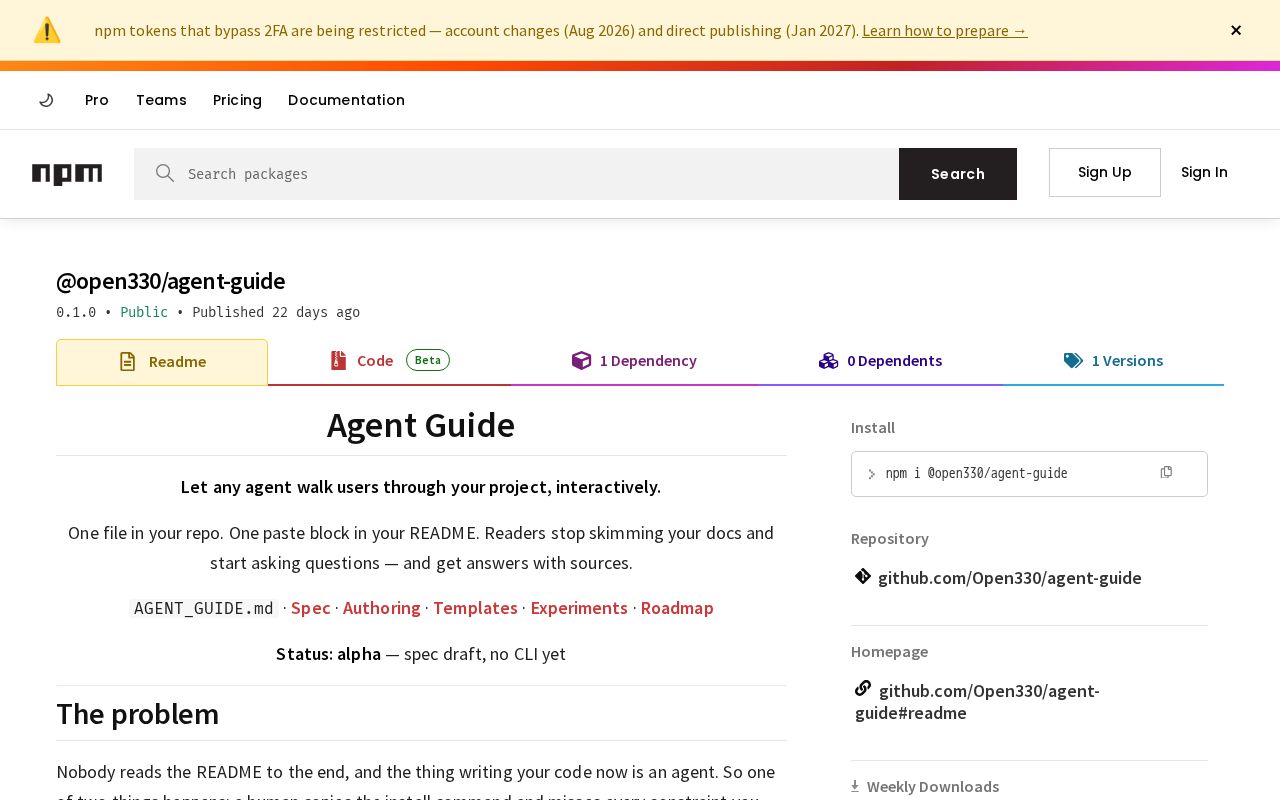Click the Beta badge on Code tab
Viewport: 1280px width, 800px height.
click(428, 360)
